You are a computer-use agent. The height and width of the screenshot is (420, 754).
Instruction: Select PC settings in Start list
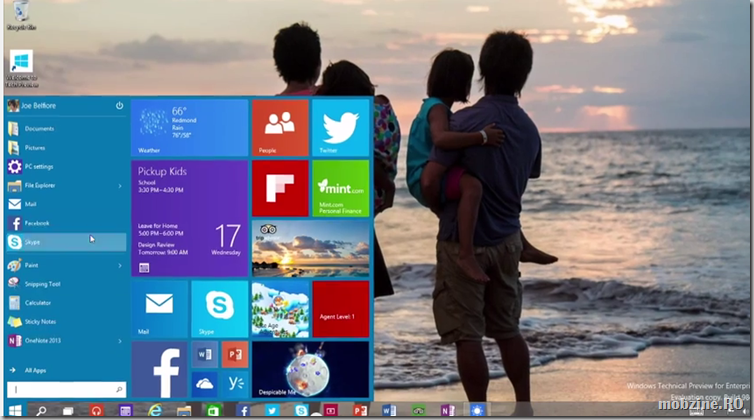39,166
